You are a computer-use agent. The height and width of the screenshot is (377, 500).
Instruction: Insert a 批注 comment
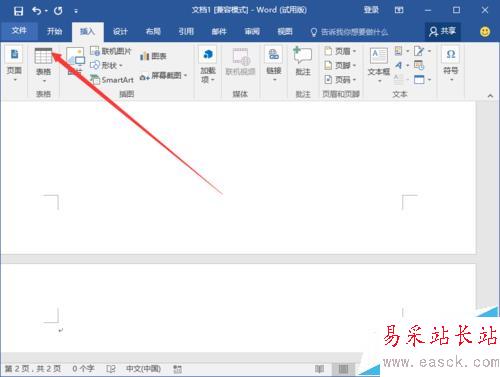click(303, 62)
